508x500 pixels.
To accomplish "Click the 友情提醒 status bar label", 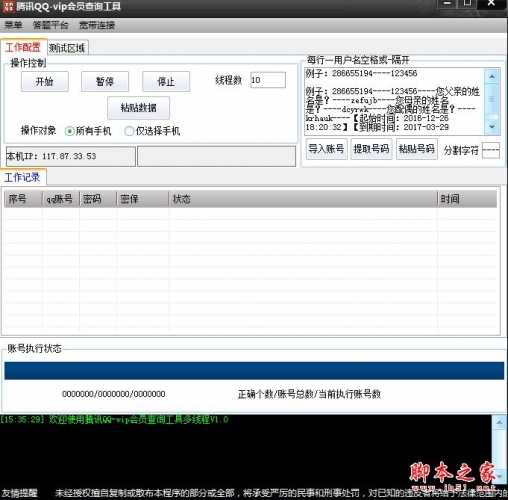I will [x=19, y=493].
